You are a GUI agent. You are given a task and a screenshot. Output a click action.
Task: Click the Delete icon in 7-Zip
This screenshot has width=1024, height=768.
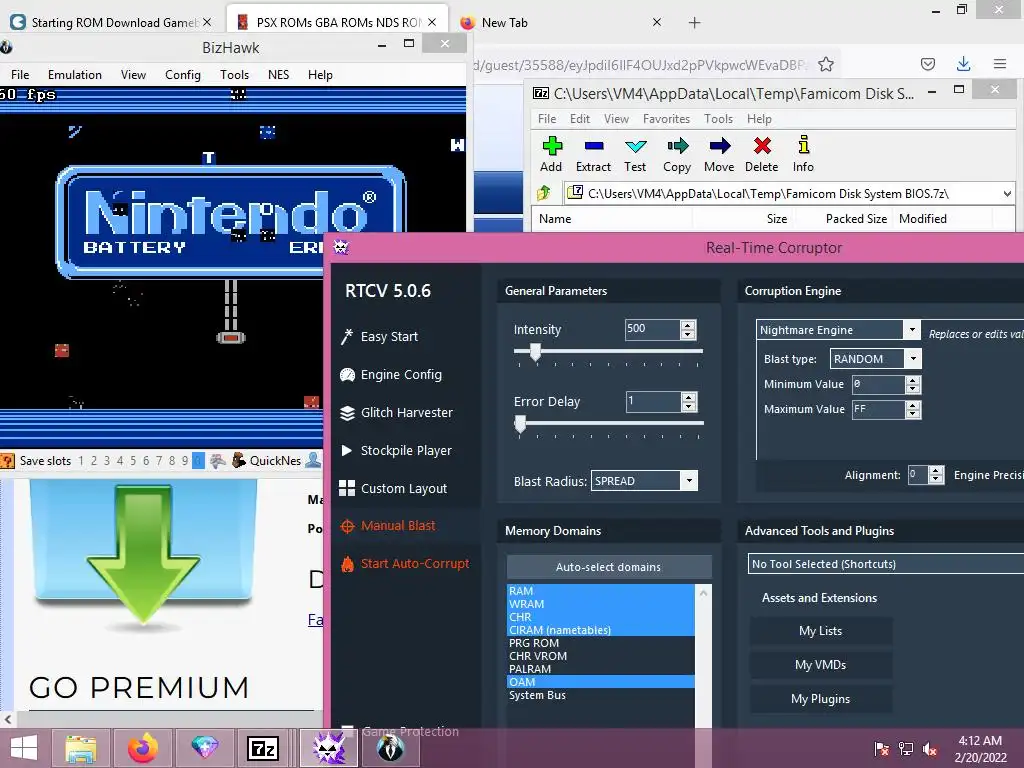coord(761,146)
